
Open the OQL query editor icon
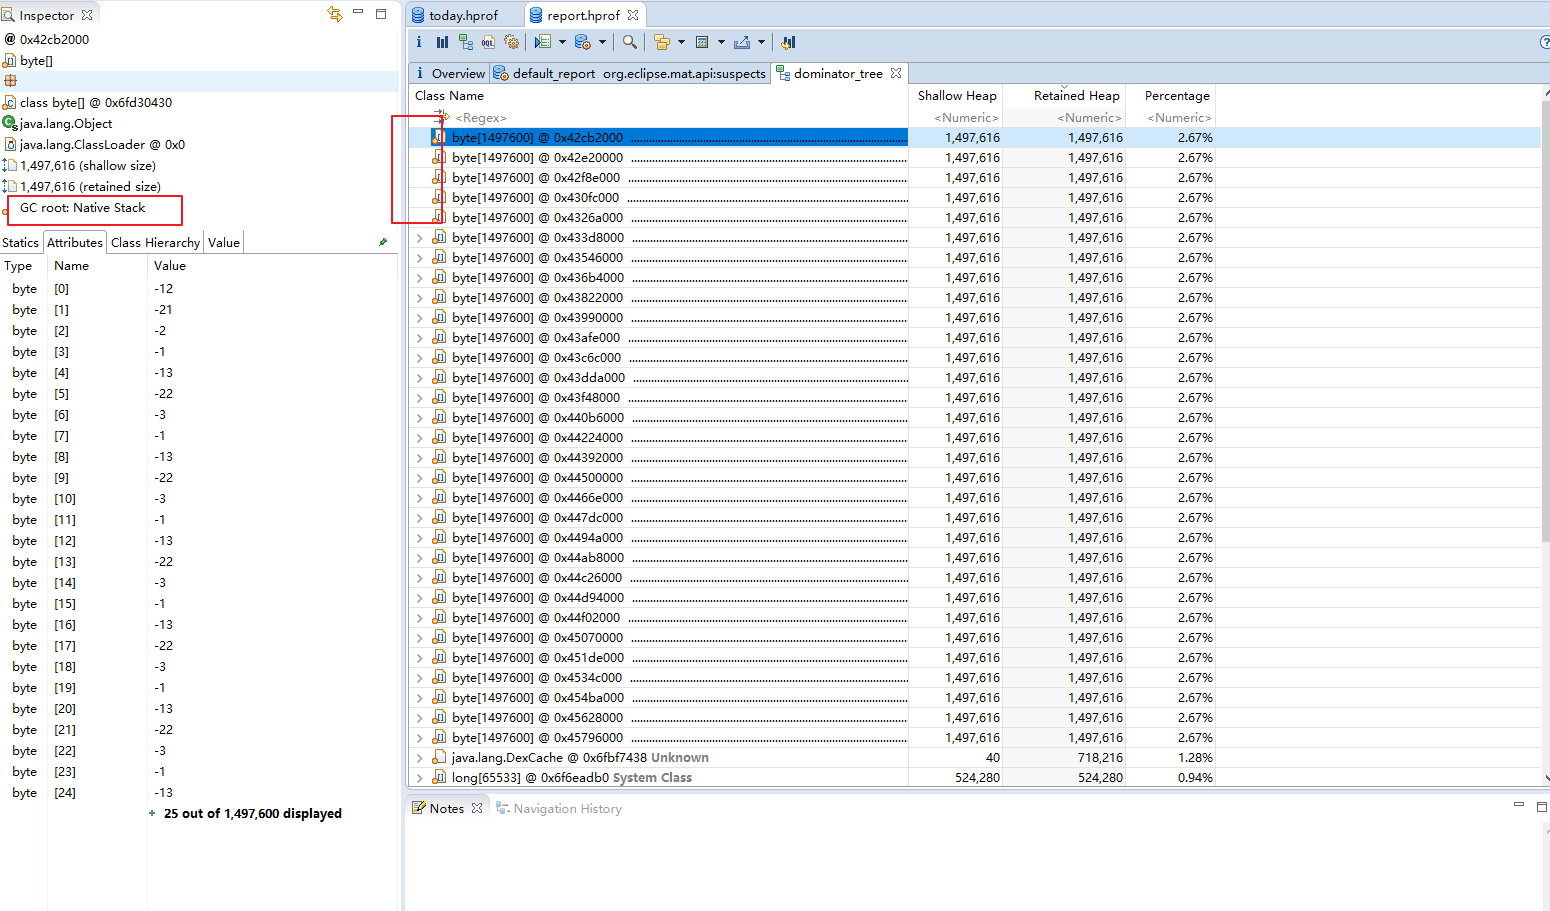[x=489, y=42]
